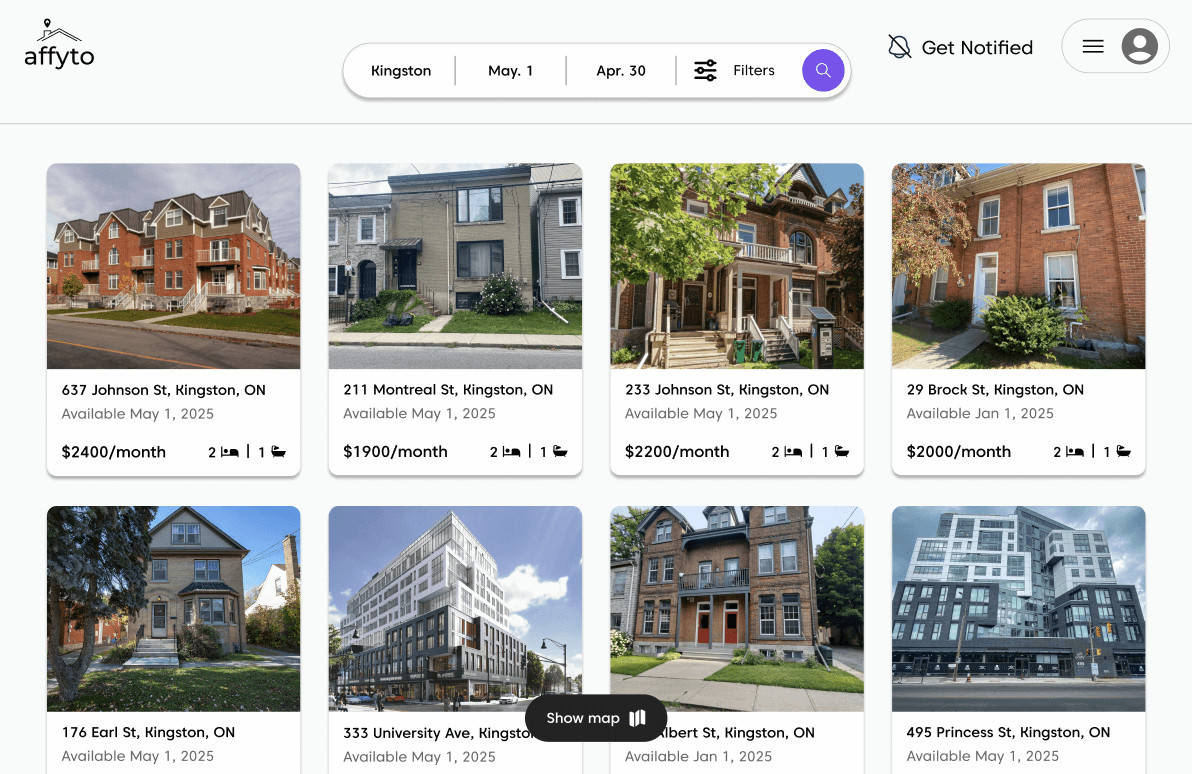The height and width of the screenshot is (774, 1192).
Task: Click Available May 1, 2025 on 176 Earl St
Action: [138, 756]
